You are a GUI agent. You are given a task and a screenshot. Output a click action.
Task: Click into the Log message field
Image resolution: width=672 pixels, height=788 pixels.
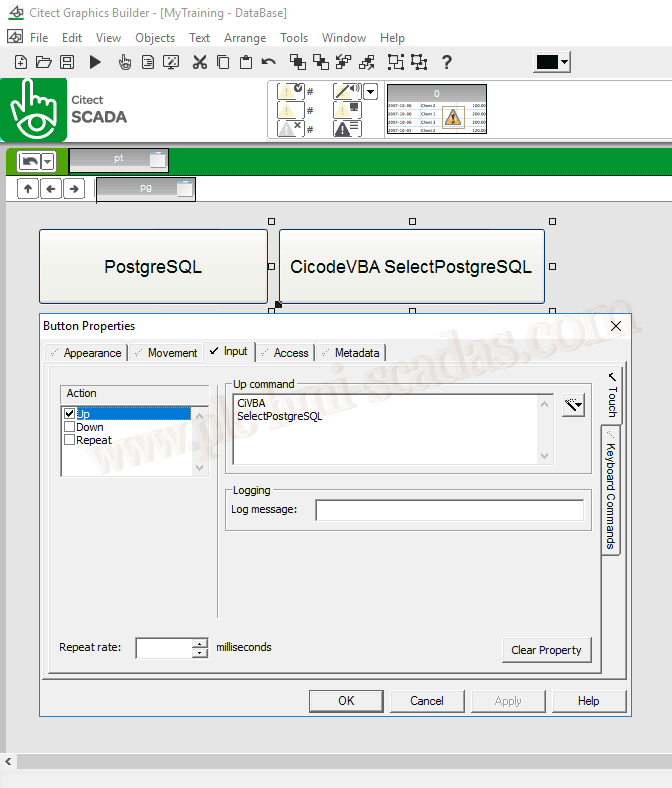point(449,510)
